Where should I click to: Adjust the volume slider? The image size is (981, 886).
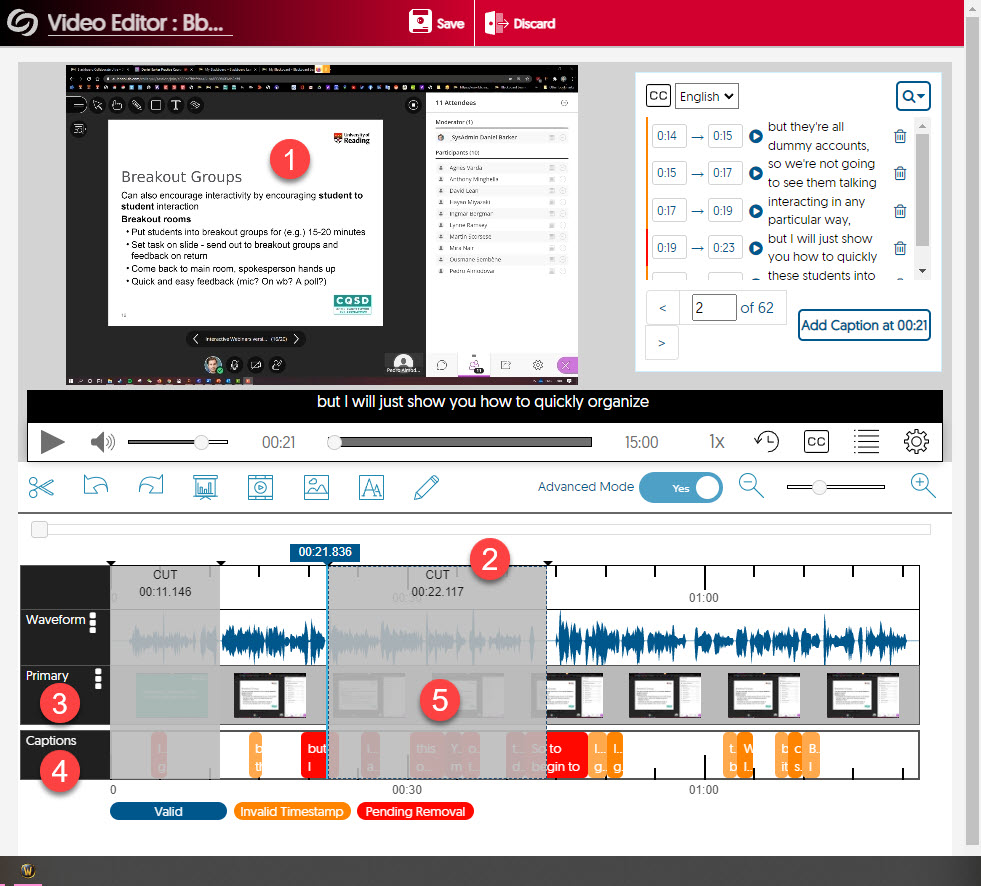[x=178, y=442]
